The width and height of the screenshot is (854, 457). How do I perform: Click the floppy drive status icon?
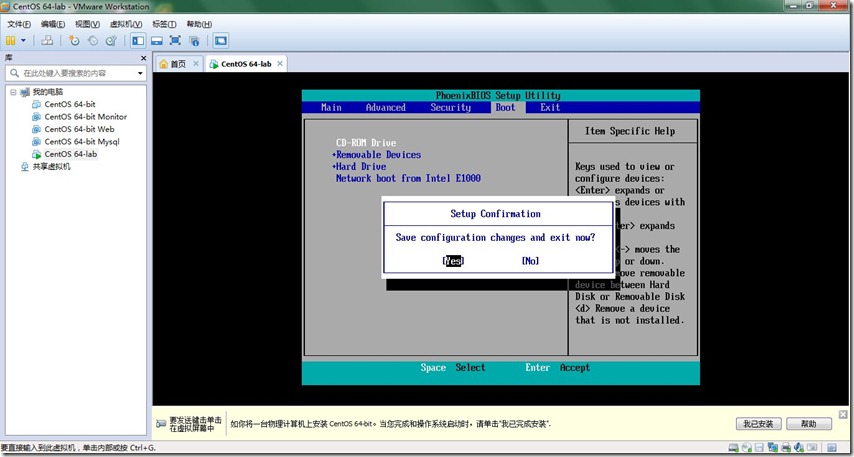pos(759,447)
